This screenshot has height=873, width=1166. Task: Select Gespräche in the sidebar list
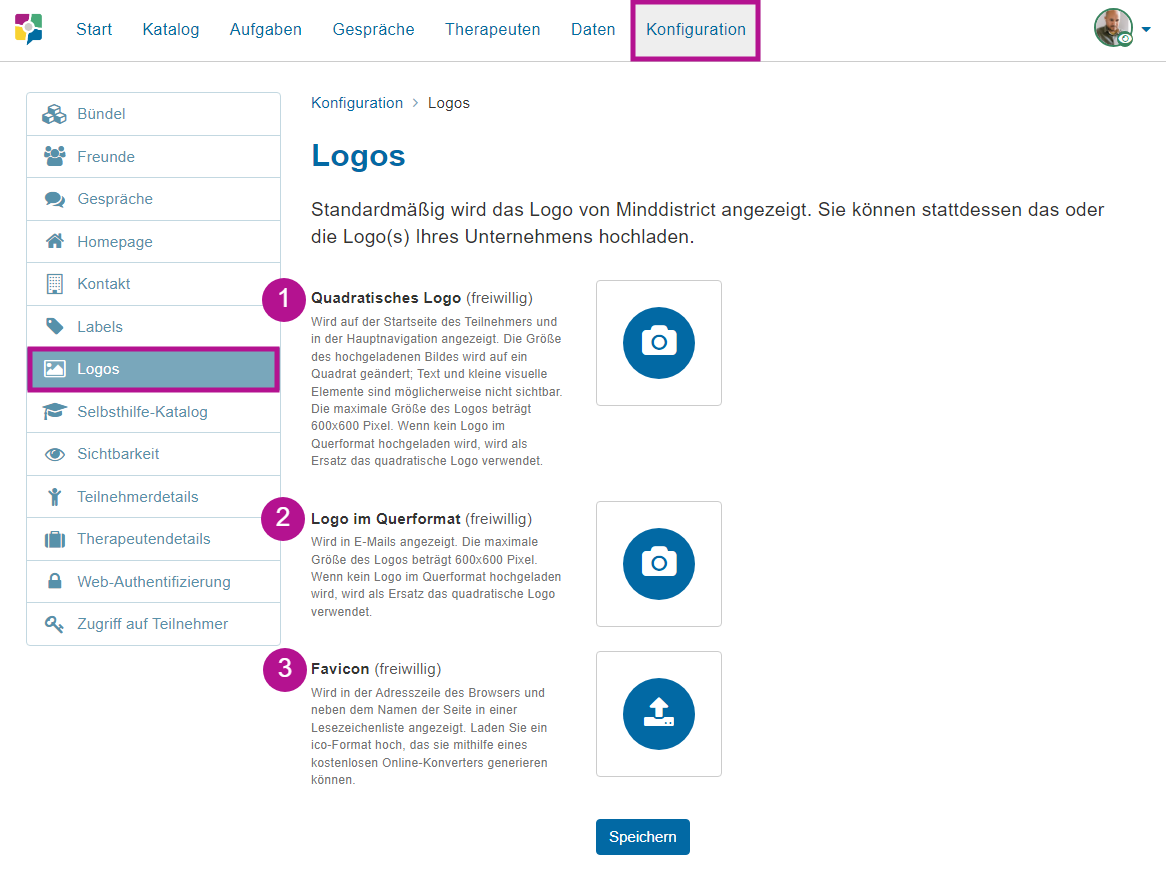[153, 199]
